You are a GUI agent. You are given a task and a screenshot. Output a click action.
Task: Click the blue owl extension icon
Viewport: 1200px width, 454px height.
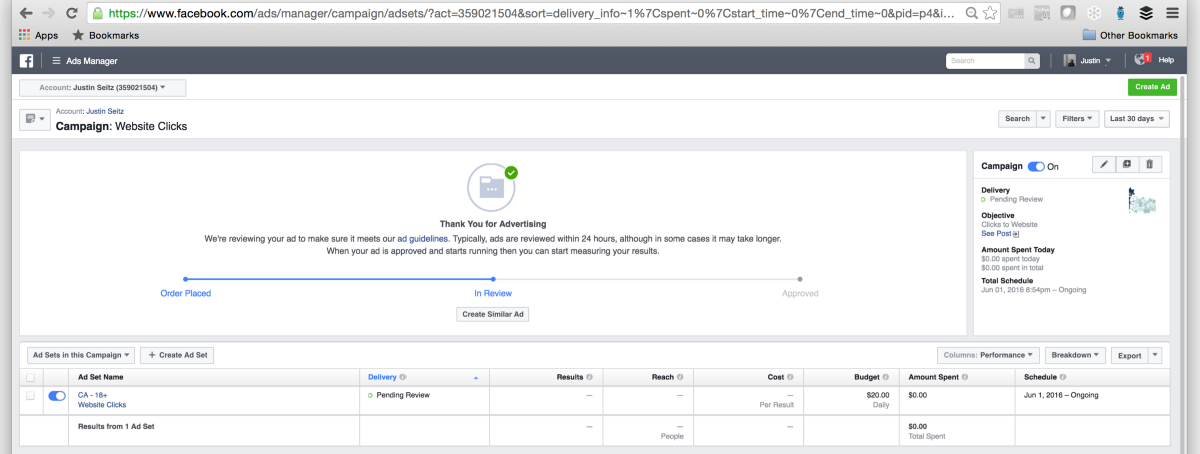[x=1120, y=14]
